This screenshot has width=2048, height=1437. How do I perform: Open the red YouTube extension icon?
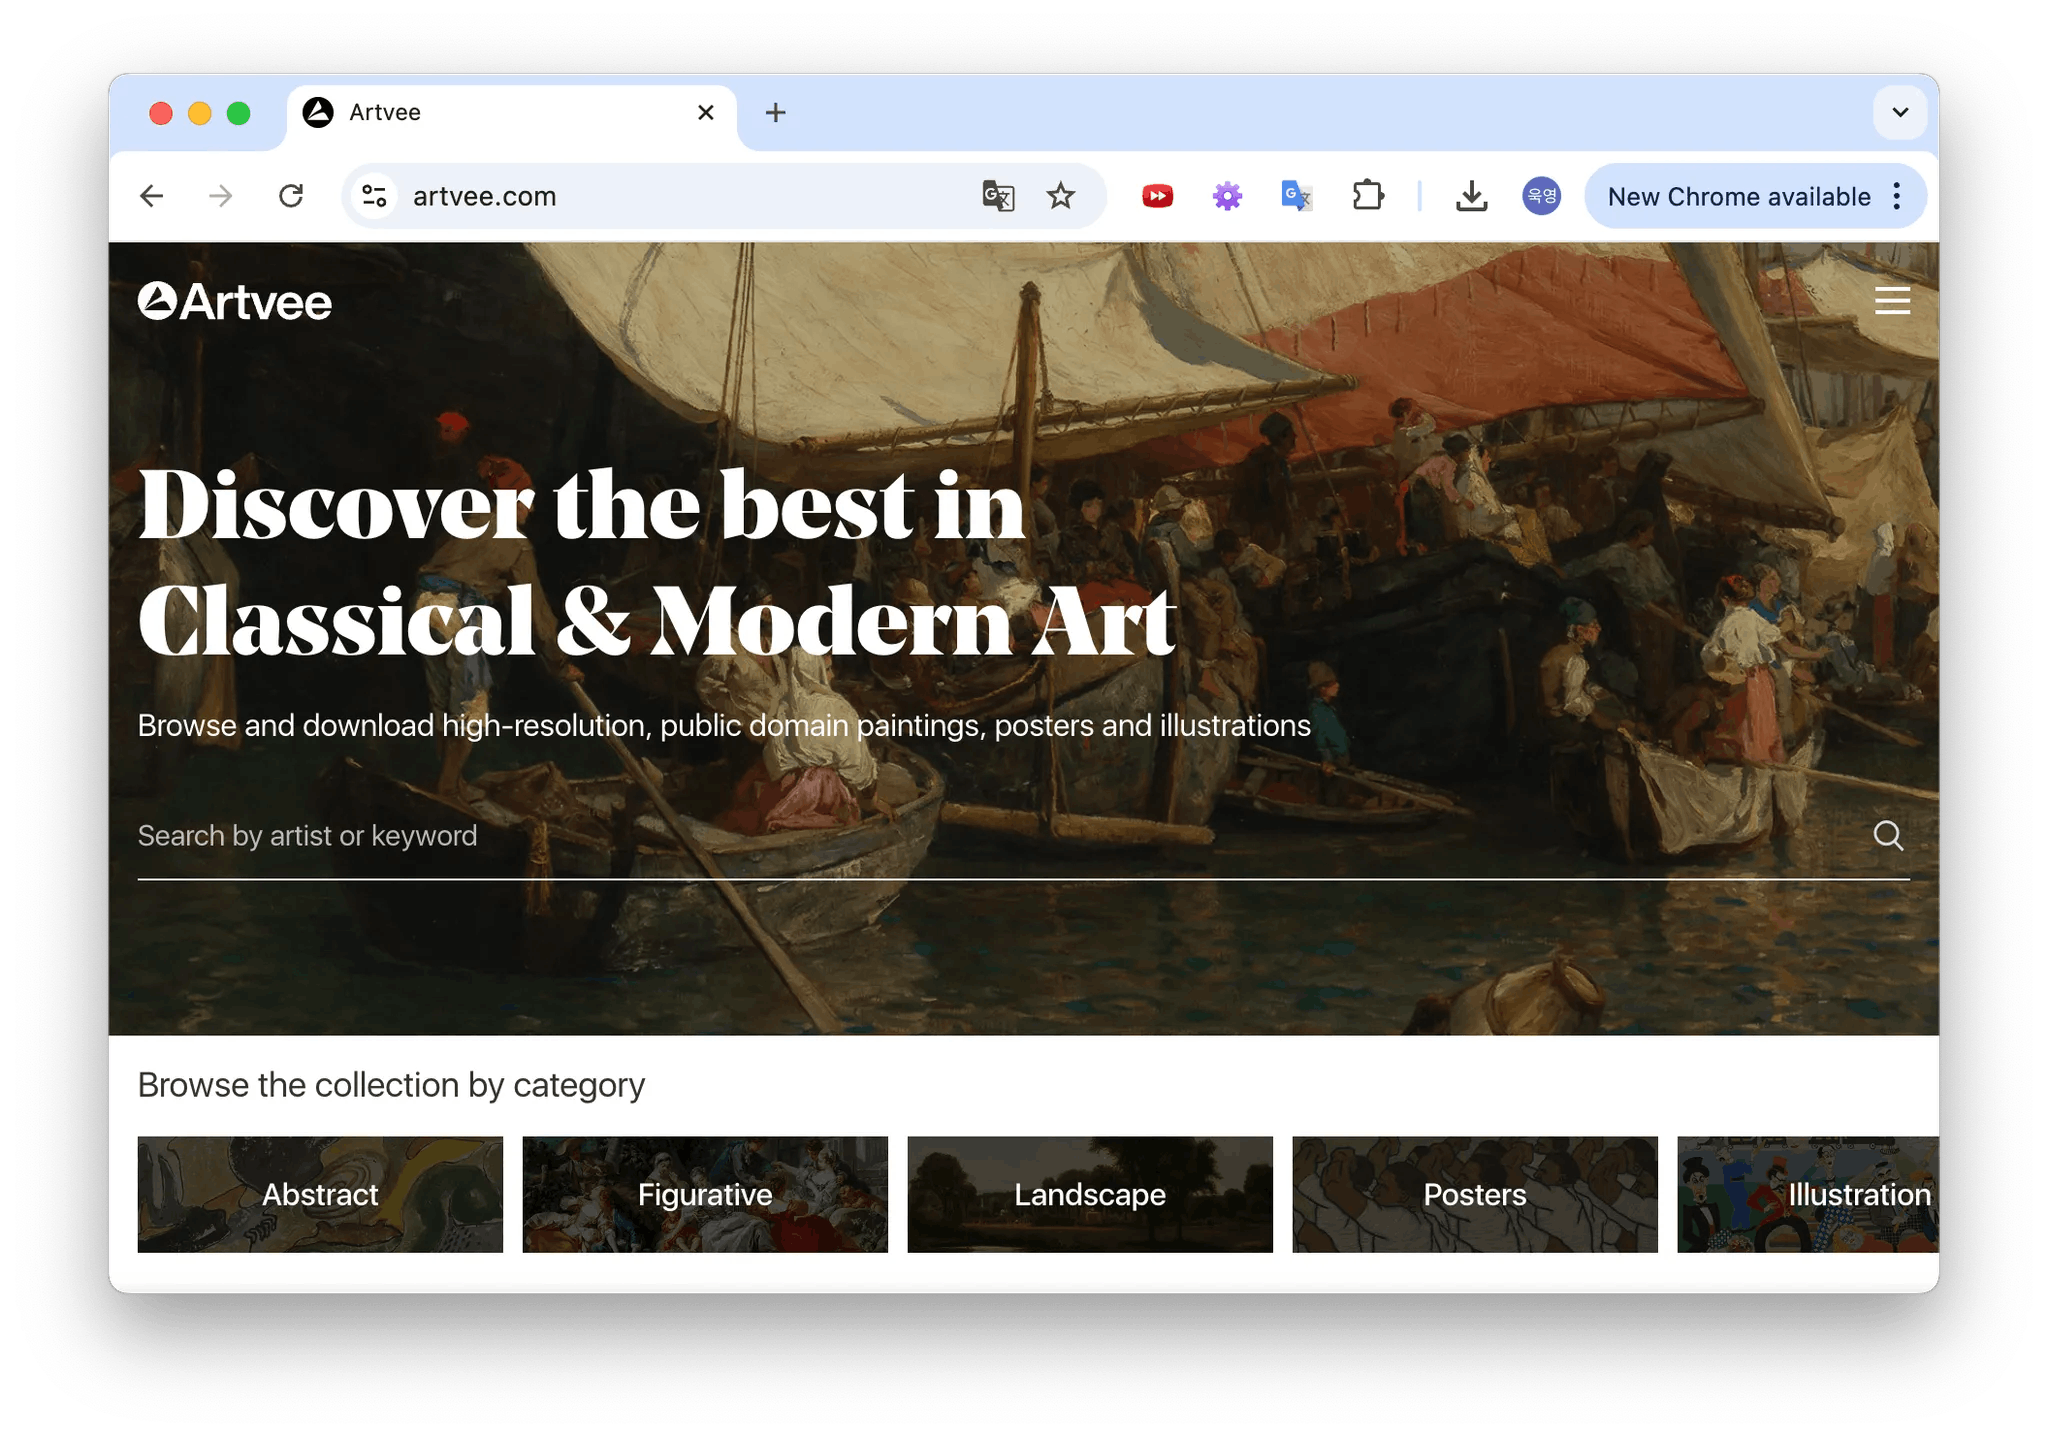click(x=1157, y=196)
